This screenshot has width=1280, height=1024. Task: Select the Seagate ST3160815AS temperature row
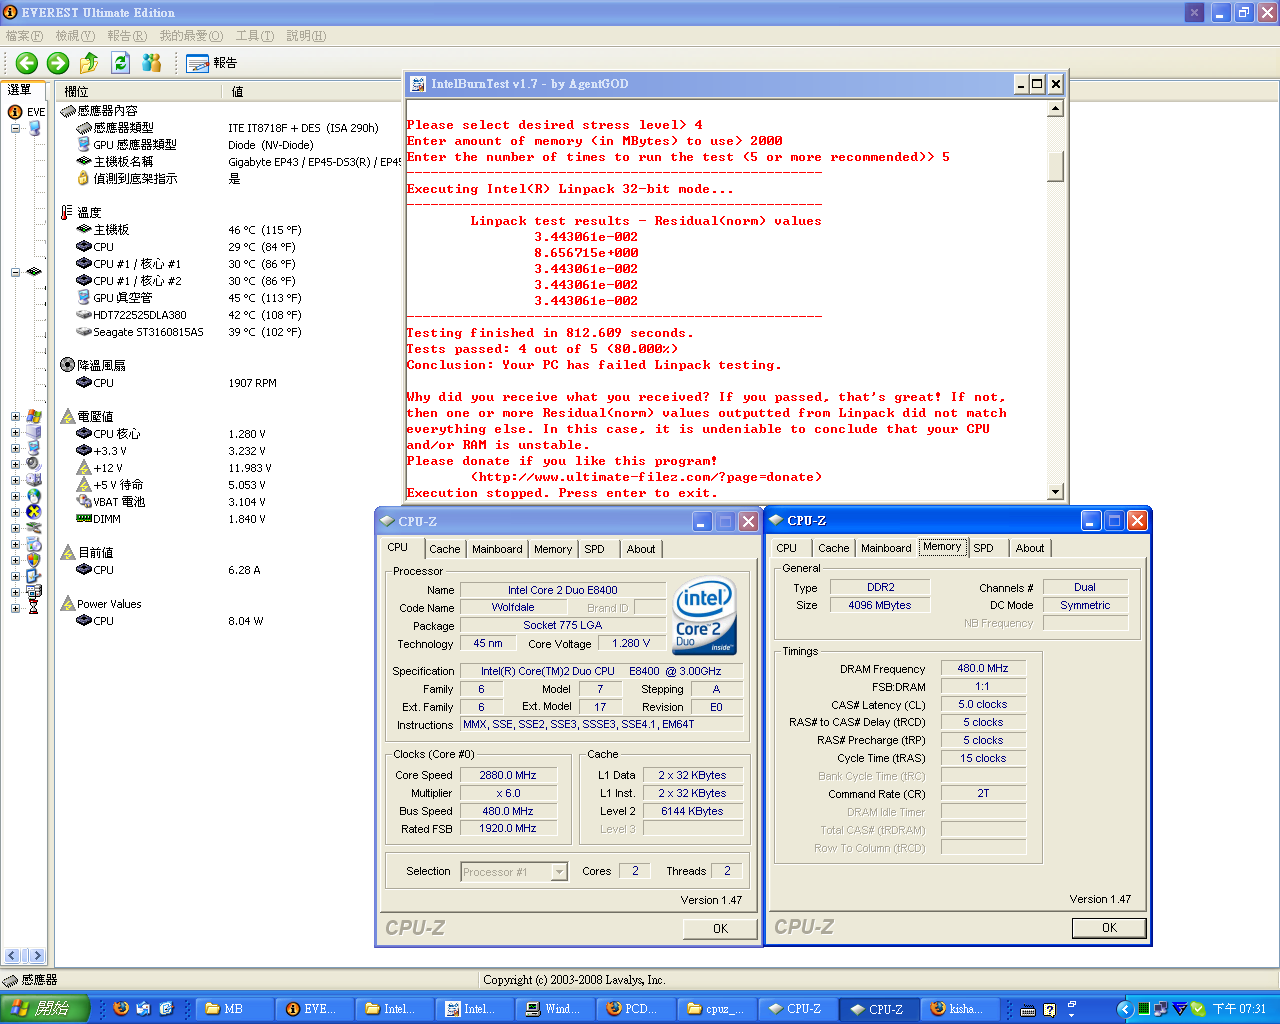click(230, 332)
